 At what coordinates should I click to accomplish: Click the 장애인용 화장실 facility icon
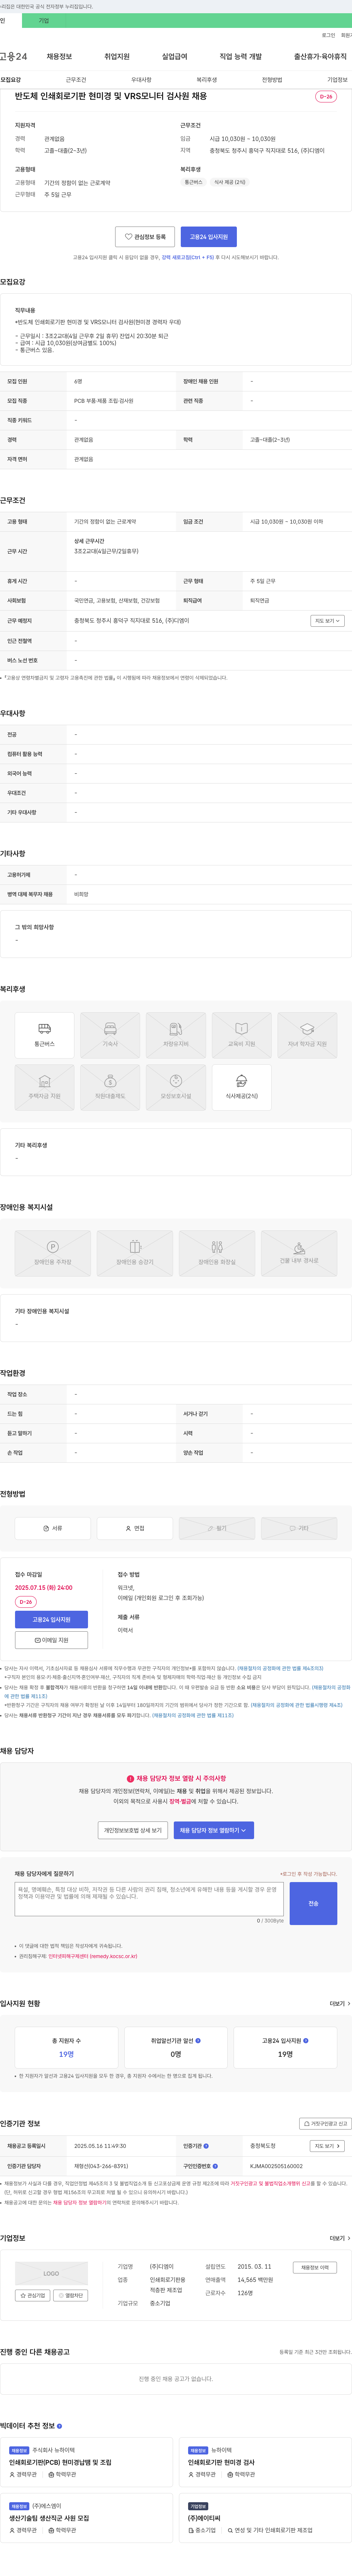217,1253
